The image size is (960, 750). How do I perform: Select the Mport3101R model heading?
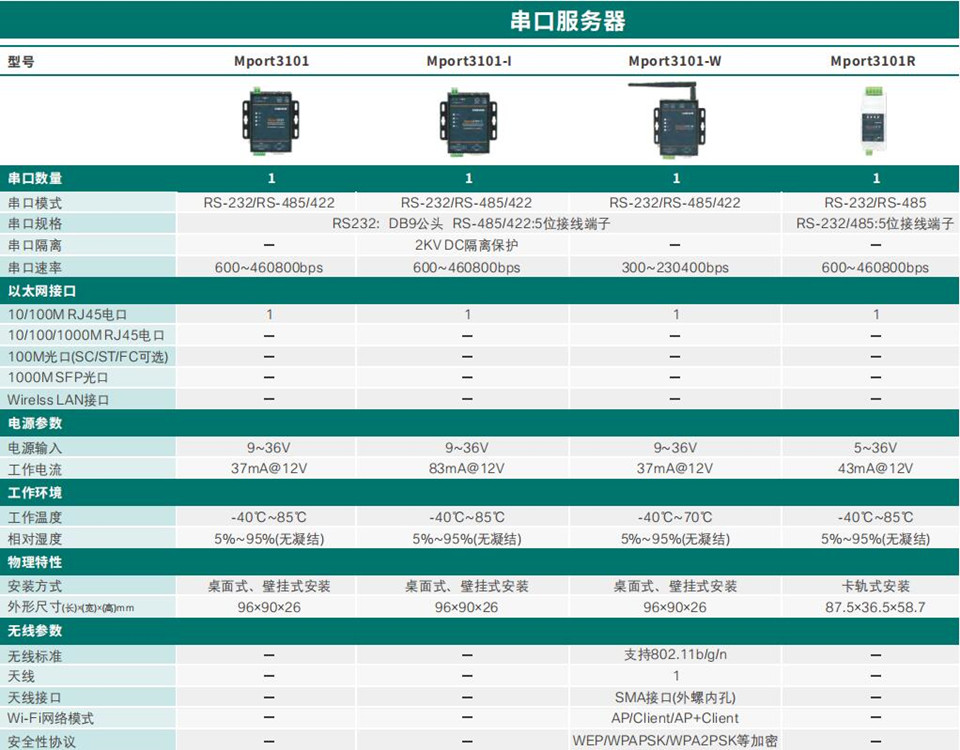click(x=872, y=61)
